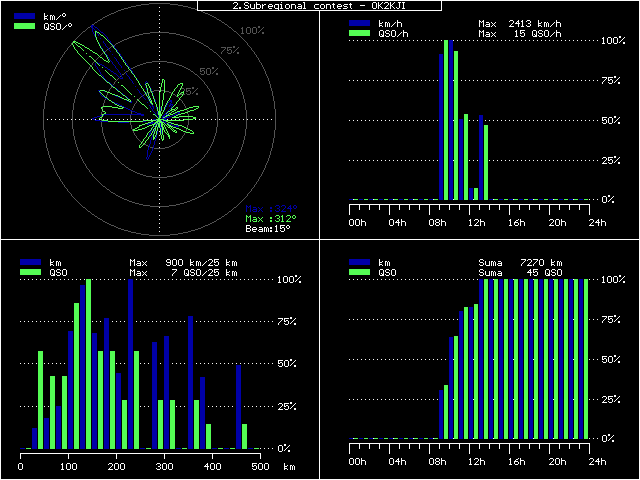Click 'Max 900 km/25 km' text
This screenshot has height=480, width=640.
coord(183,263)
